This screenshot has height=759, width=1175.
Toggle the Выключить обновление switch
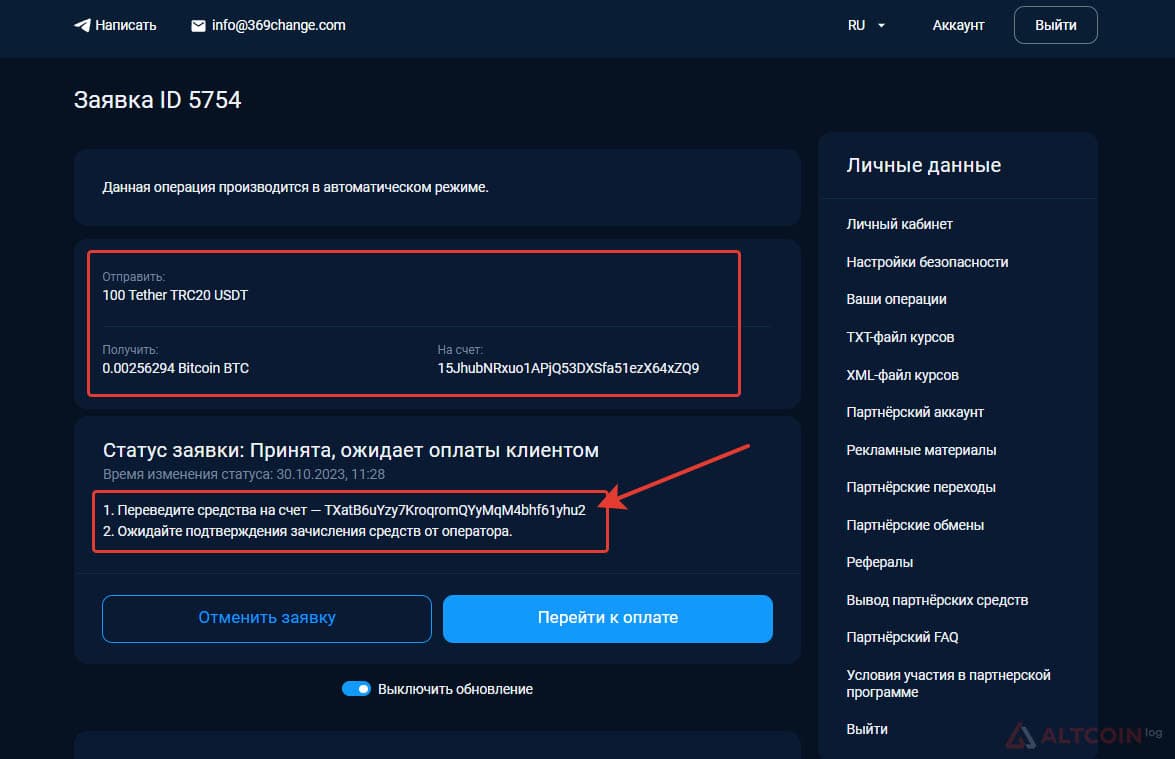click(x=356, y=689)
